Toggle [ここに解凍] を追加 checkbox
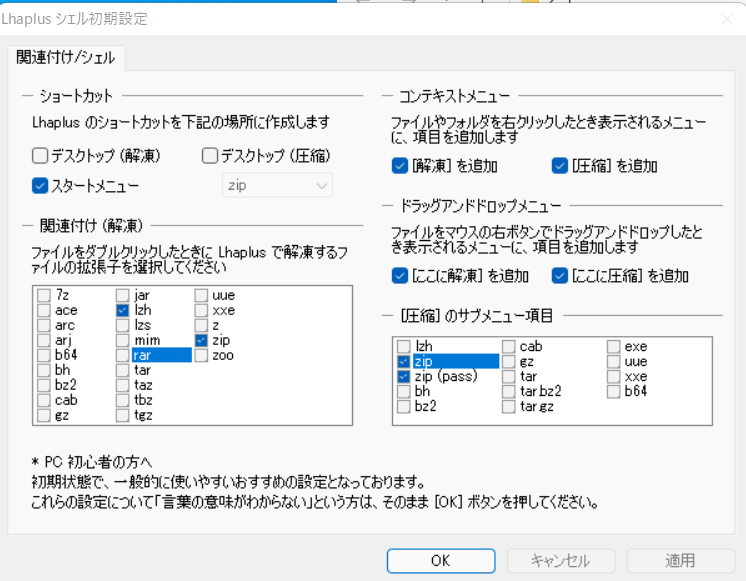Viewport: 746px width, 581px height. point(400,276)
